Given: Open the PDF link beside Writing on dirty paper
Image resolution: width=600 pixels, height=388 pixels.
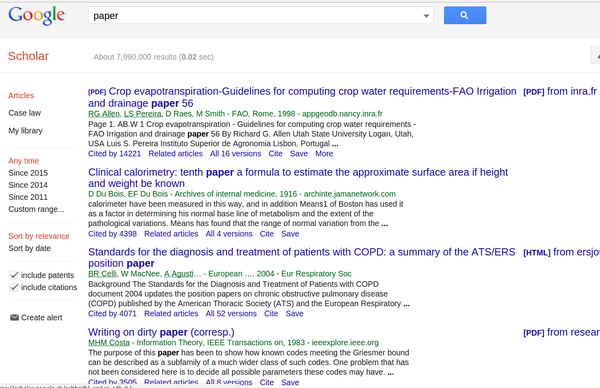Looking at the screenshot, I should pos(561,333).
